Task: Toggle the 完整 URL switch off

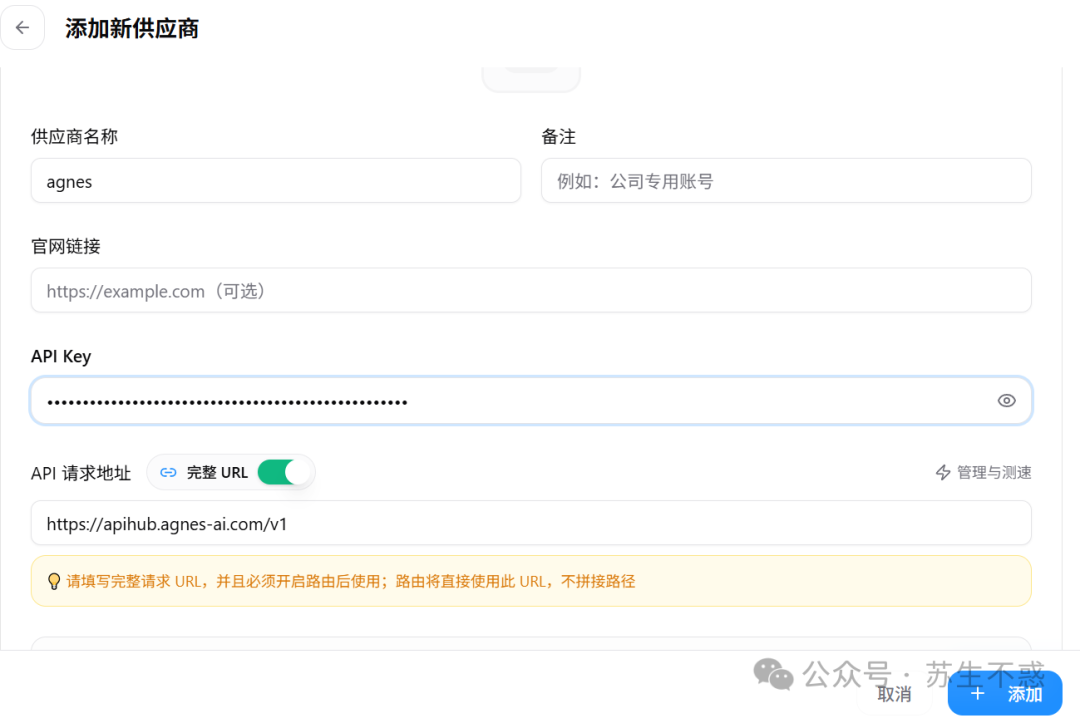Action: pyautogui.click(x=284, y=473)
